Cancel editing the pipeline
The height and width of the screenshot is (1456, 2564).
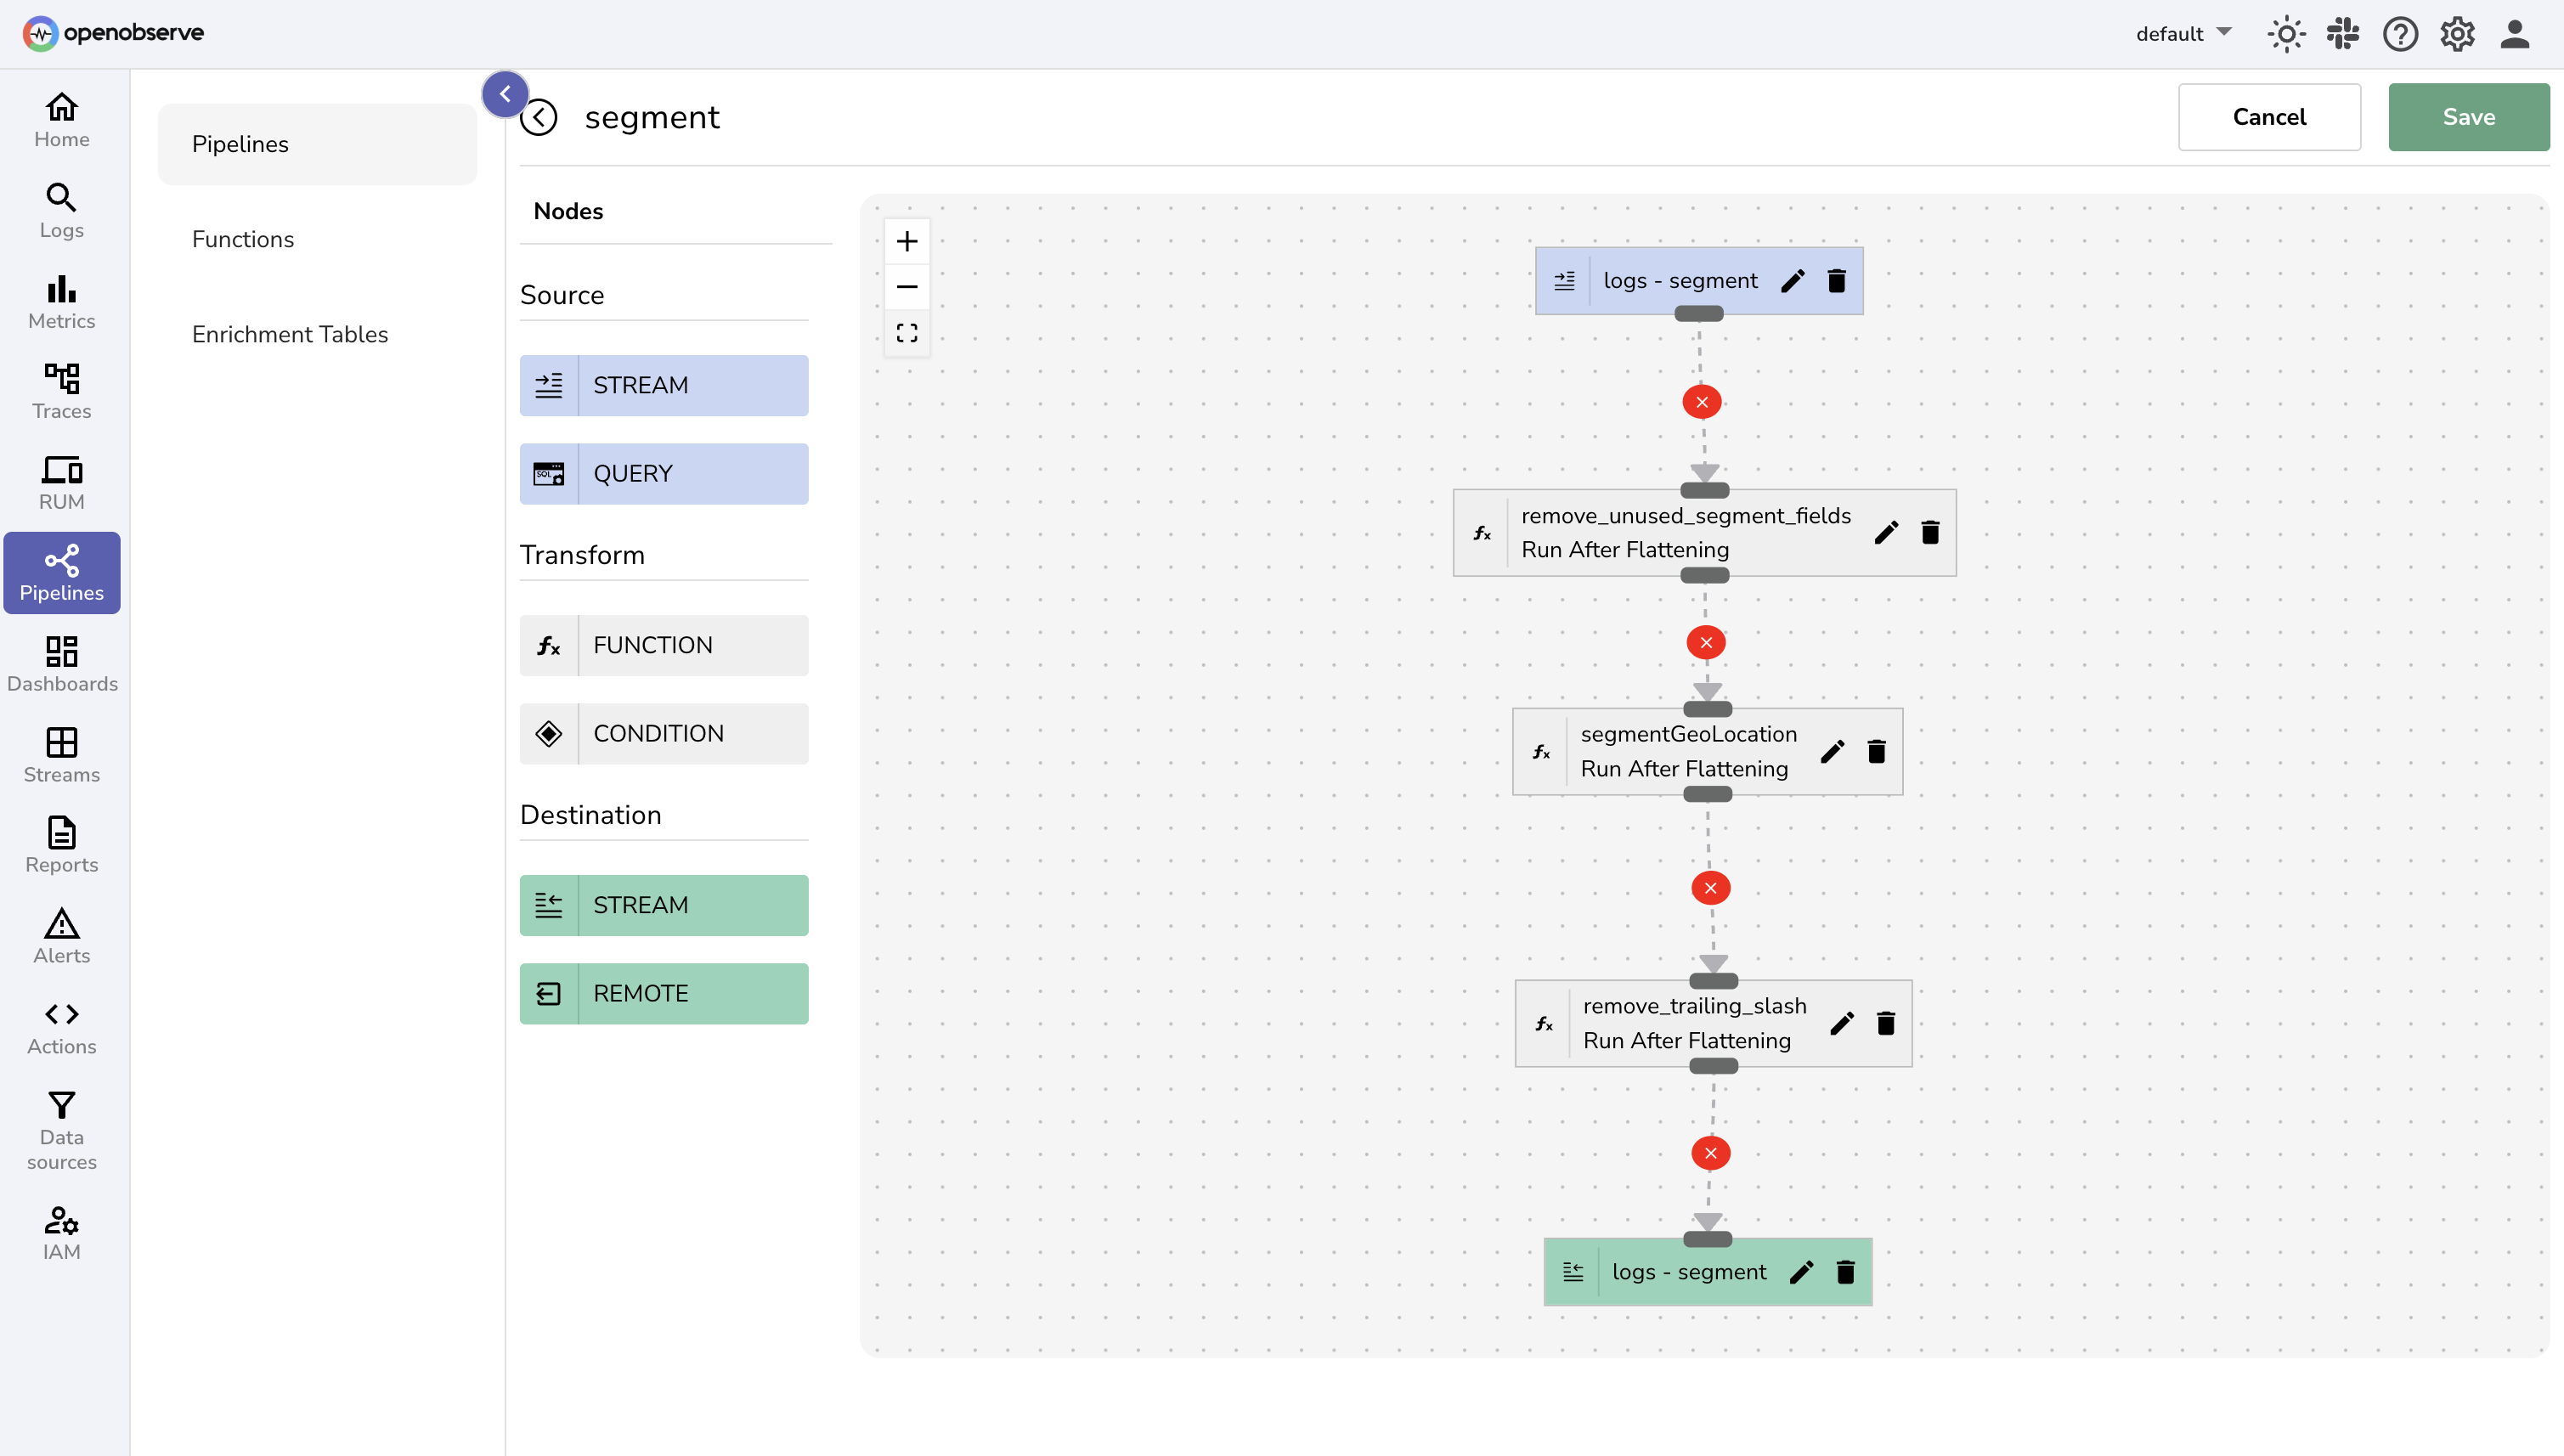coord(2269,116)
